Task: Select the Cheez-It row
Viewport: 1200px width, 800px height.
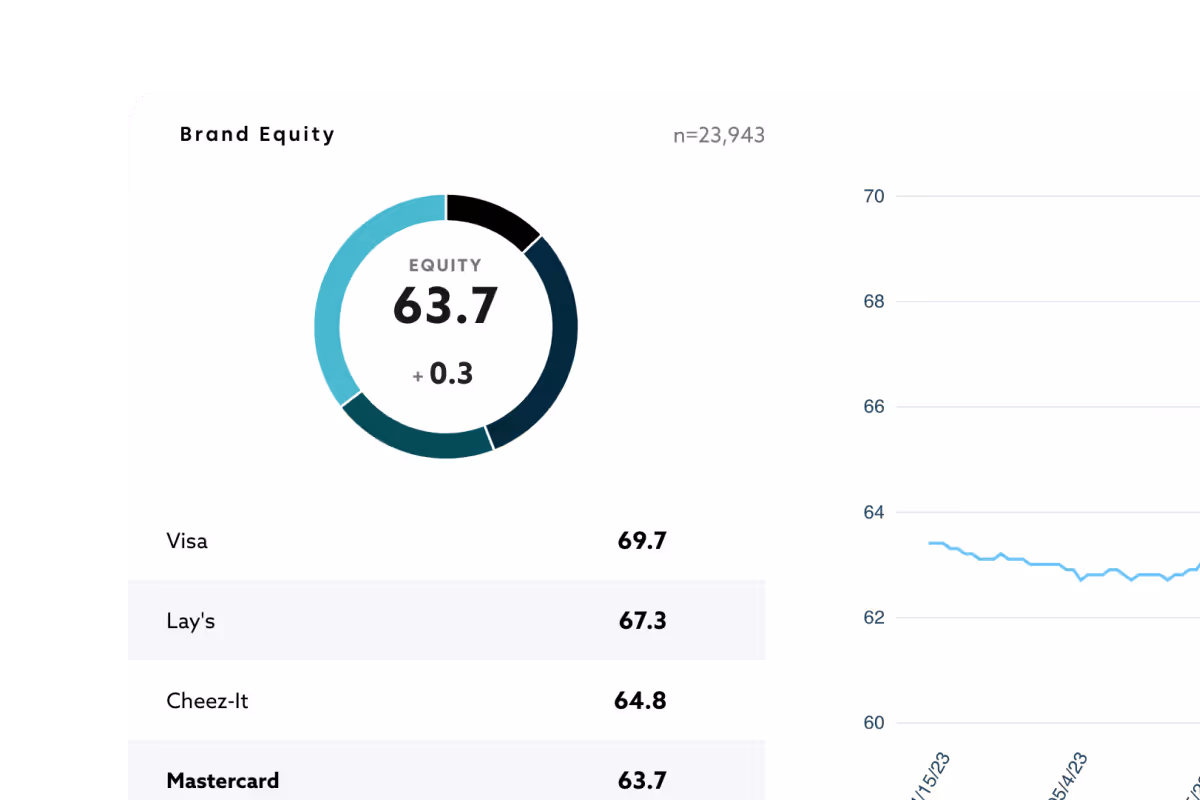Action: point(447,700)
